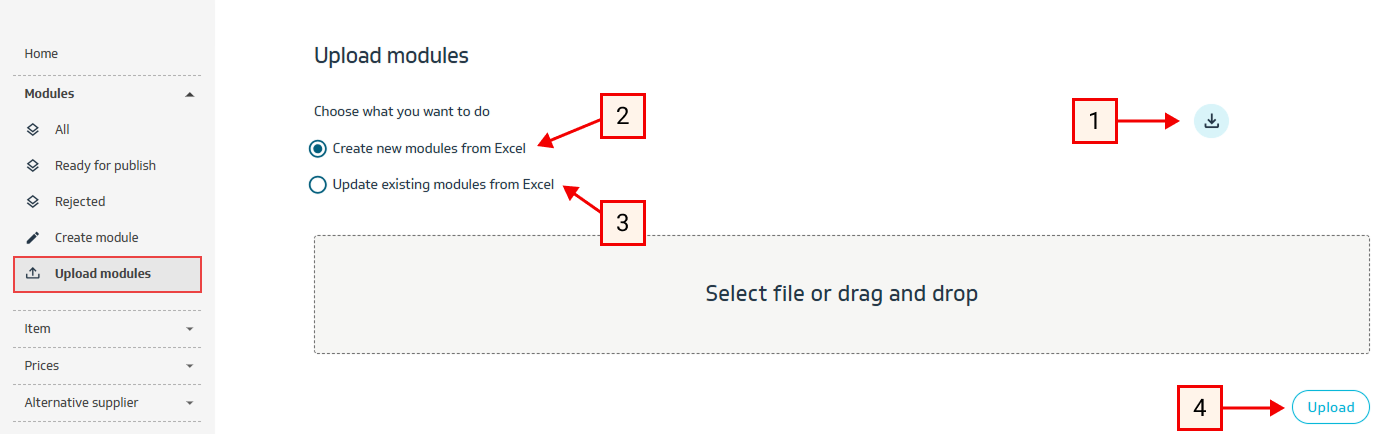This screenshot has width=1385, height=434.
Task: Click the upload icon in sidebar
Action: tap(32, 274)
